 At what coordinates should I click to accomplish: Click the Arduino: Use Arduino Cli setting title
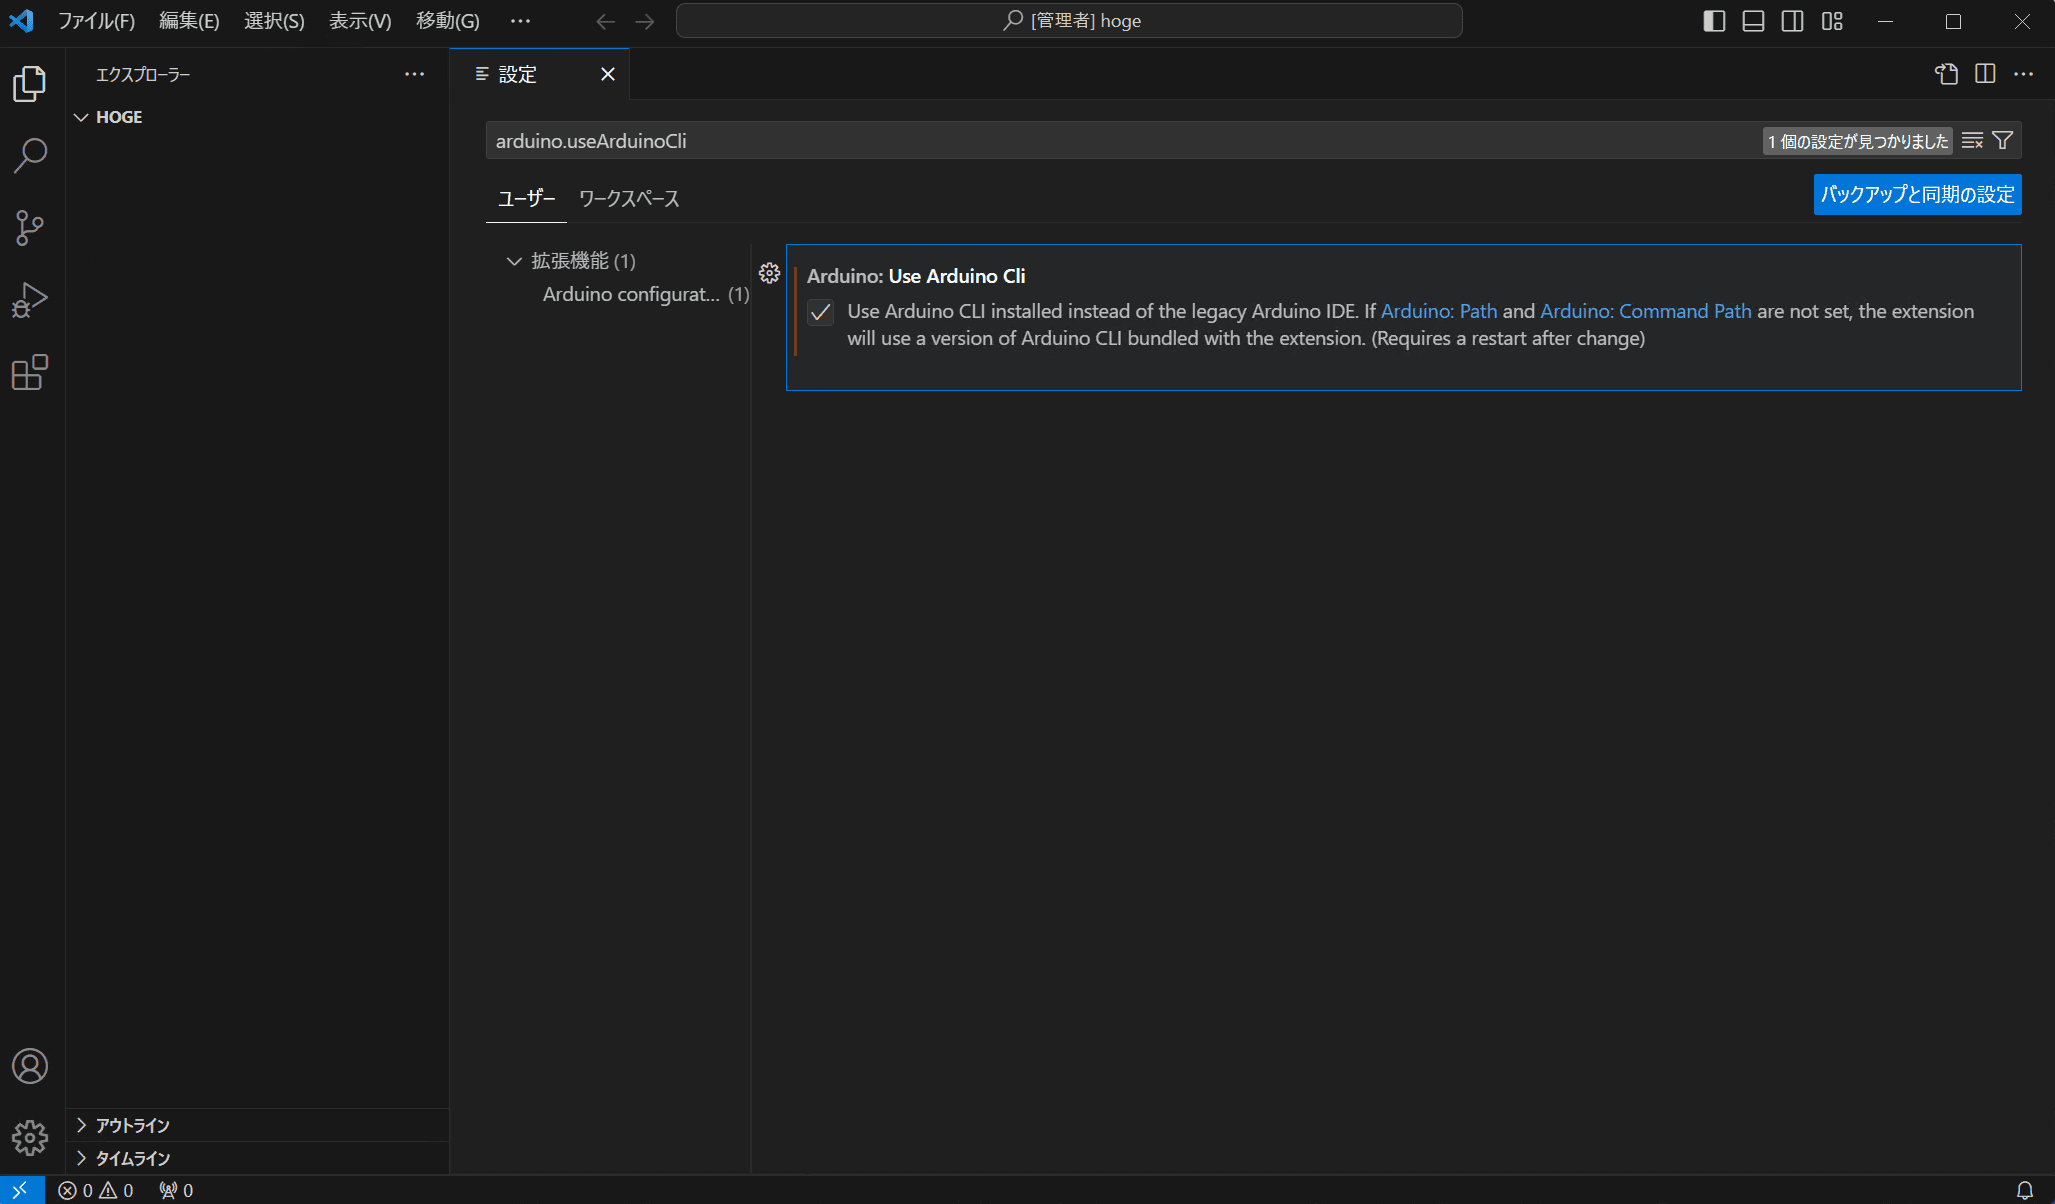point(916,276)
